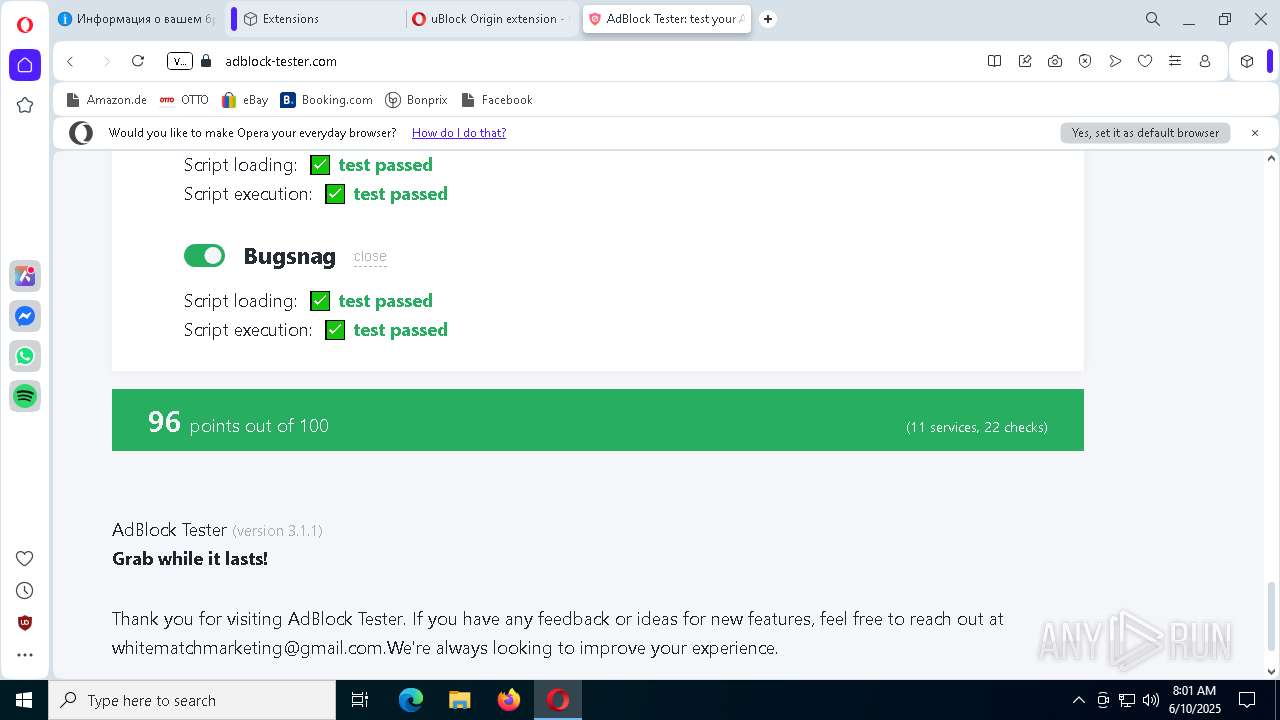
Task: Take a snapshot with the camera icon
Action: click(x=1055, y=61)
